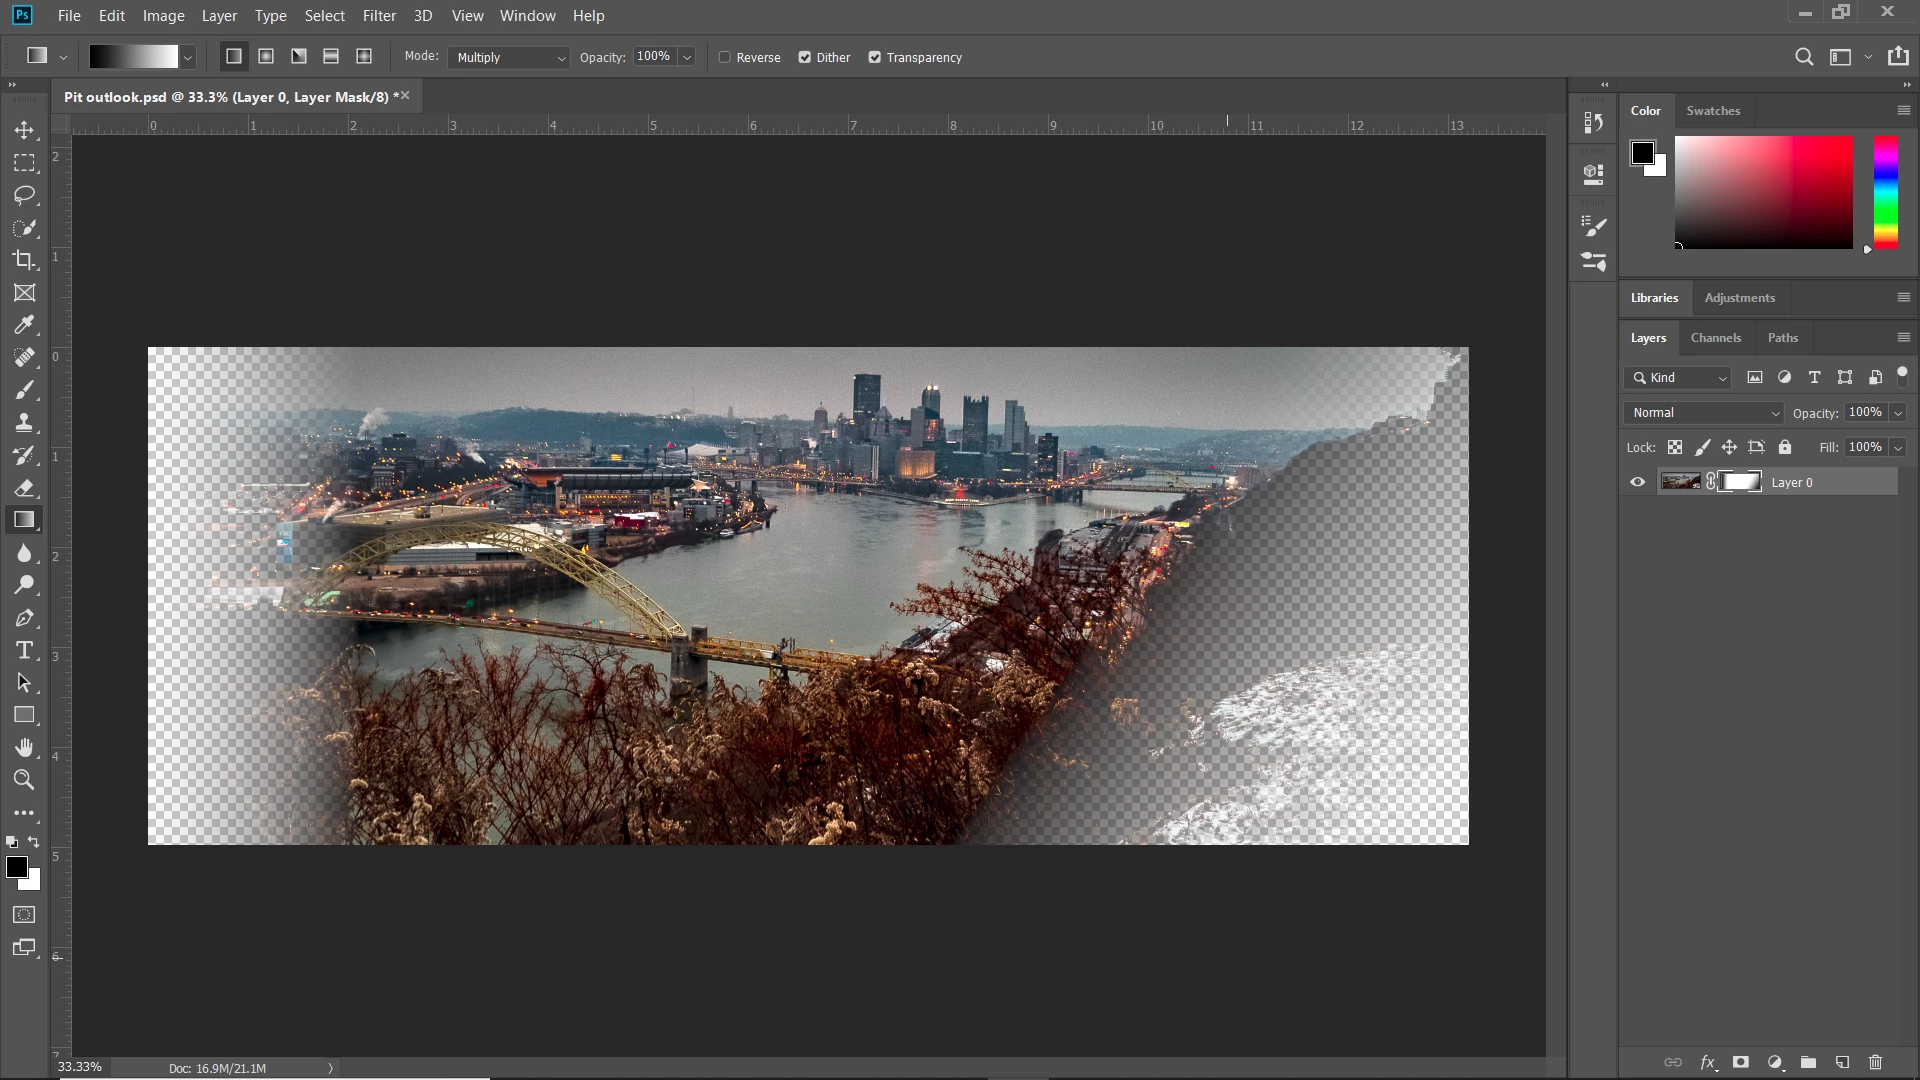The width and height of the screenshot is (1920, 1080).
Task: Select the Eyedropper tool
Action: [24, 325]
